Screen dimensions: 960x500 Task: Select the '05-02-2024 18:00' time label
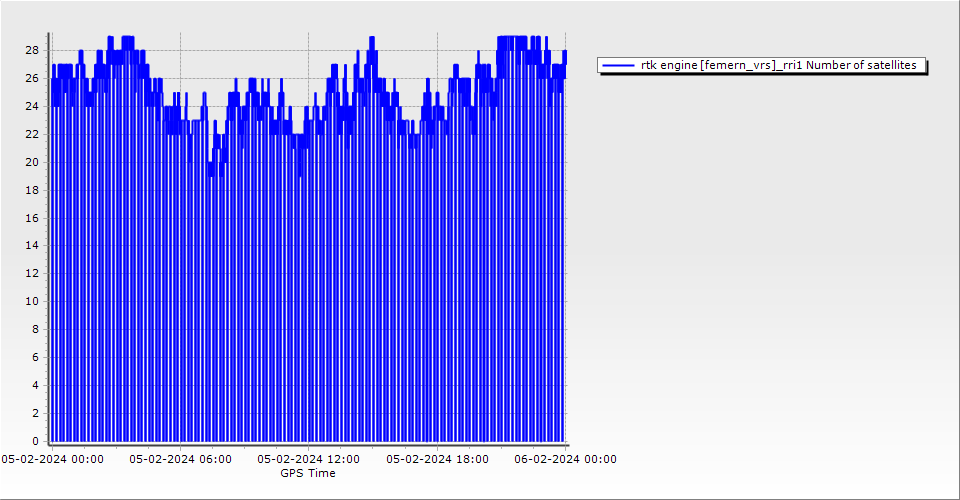(437, 459)
